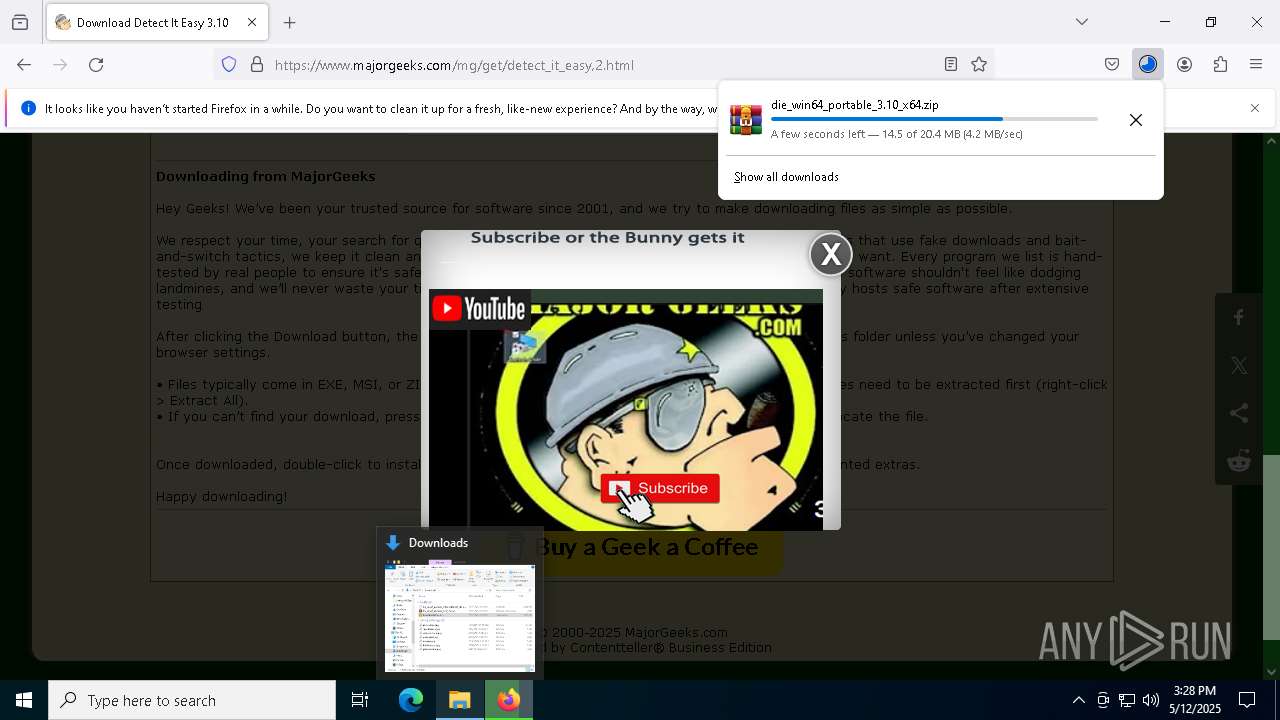Image resolution: width=1280 pixels, height=720 pixels.
Task: Share page on X icon
Action: point(1239,366)
